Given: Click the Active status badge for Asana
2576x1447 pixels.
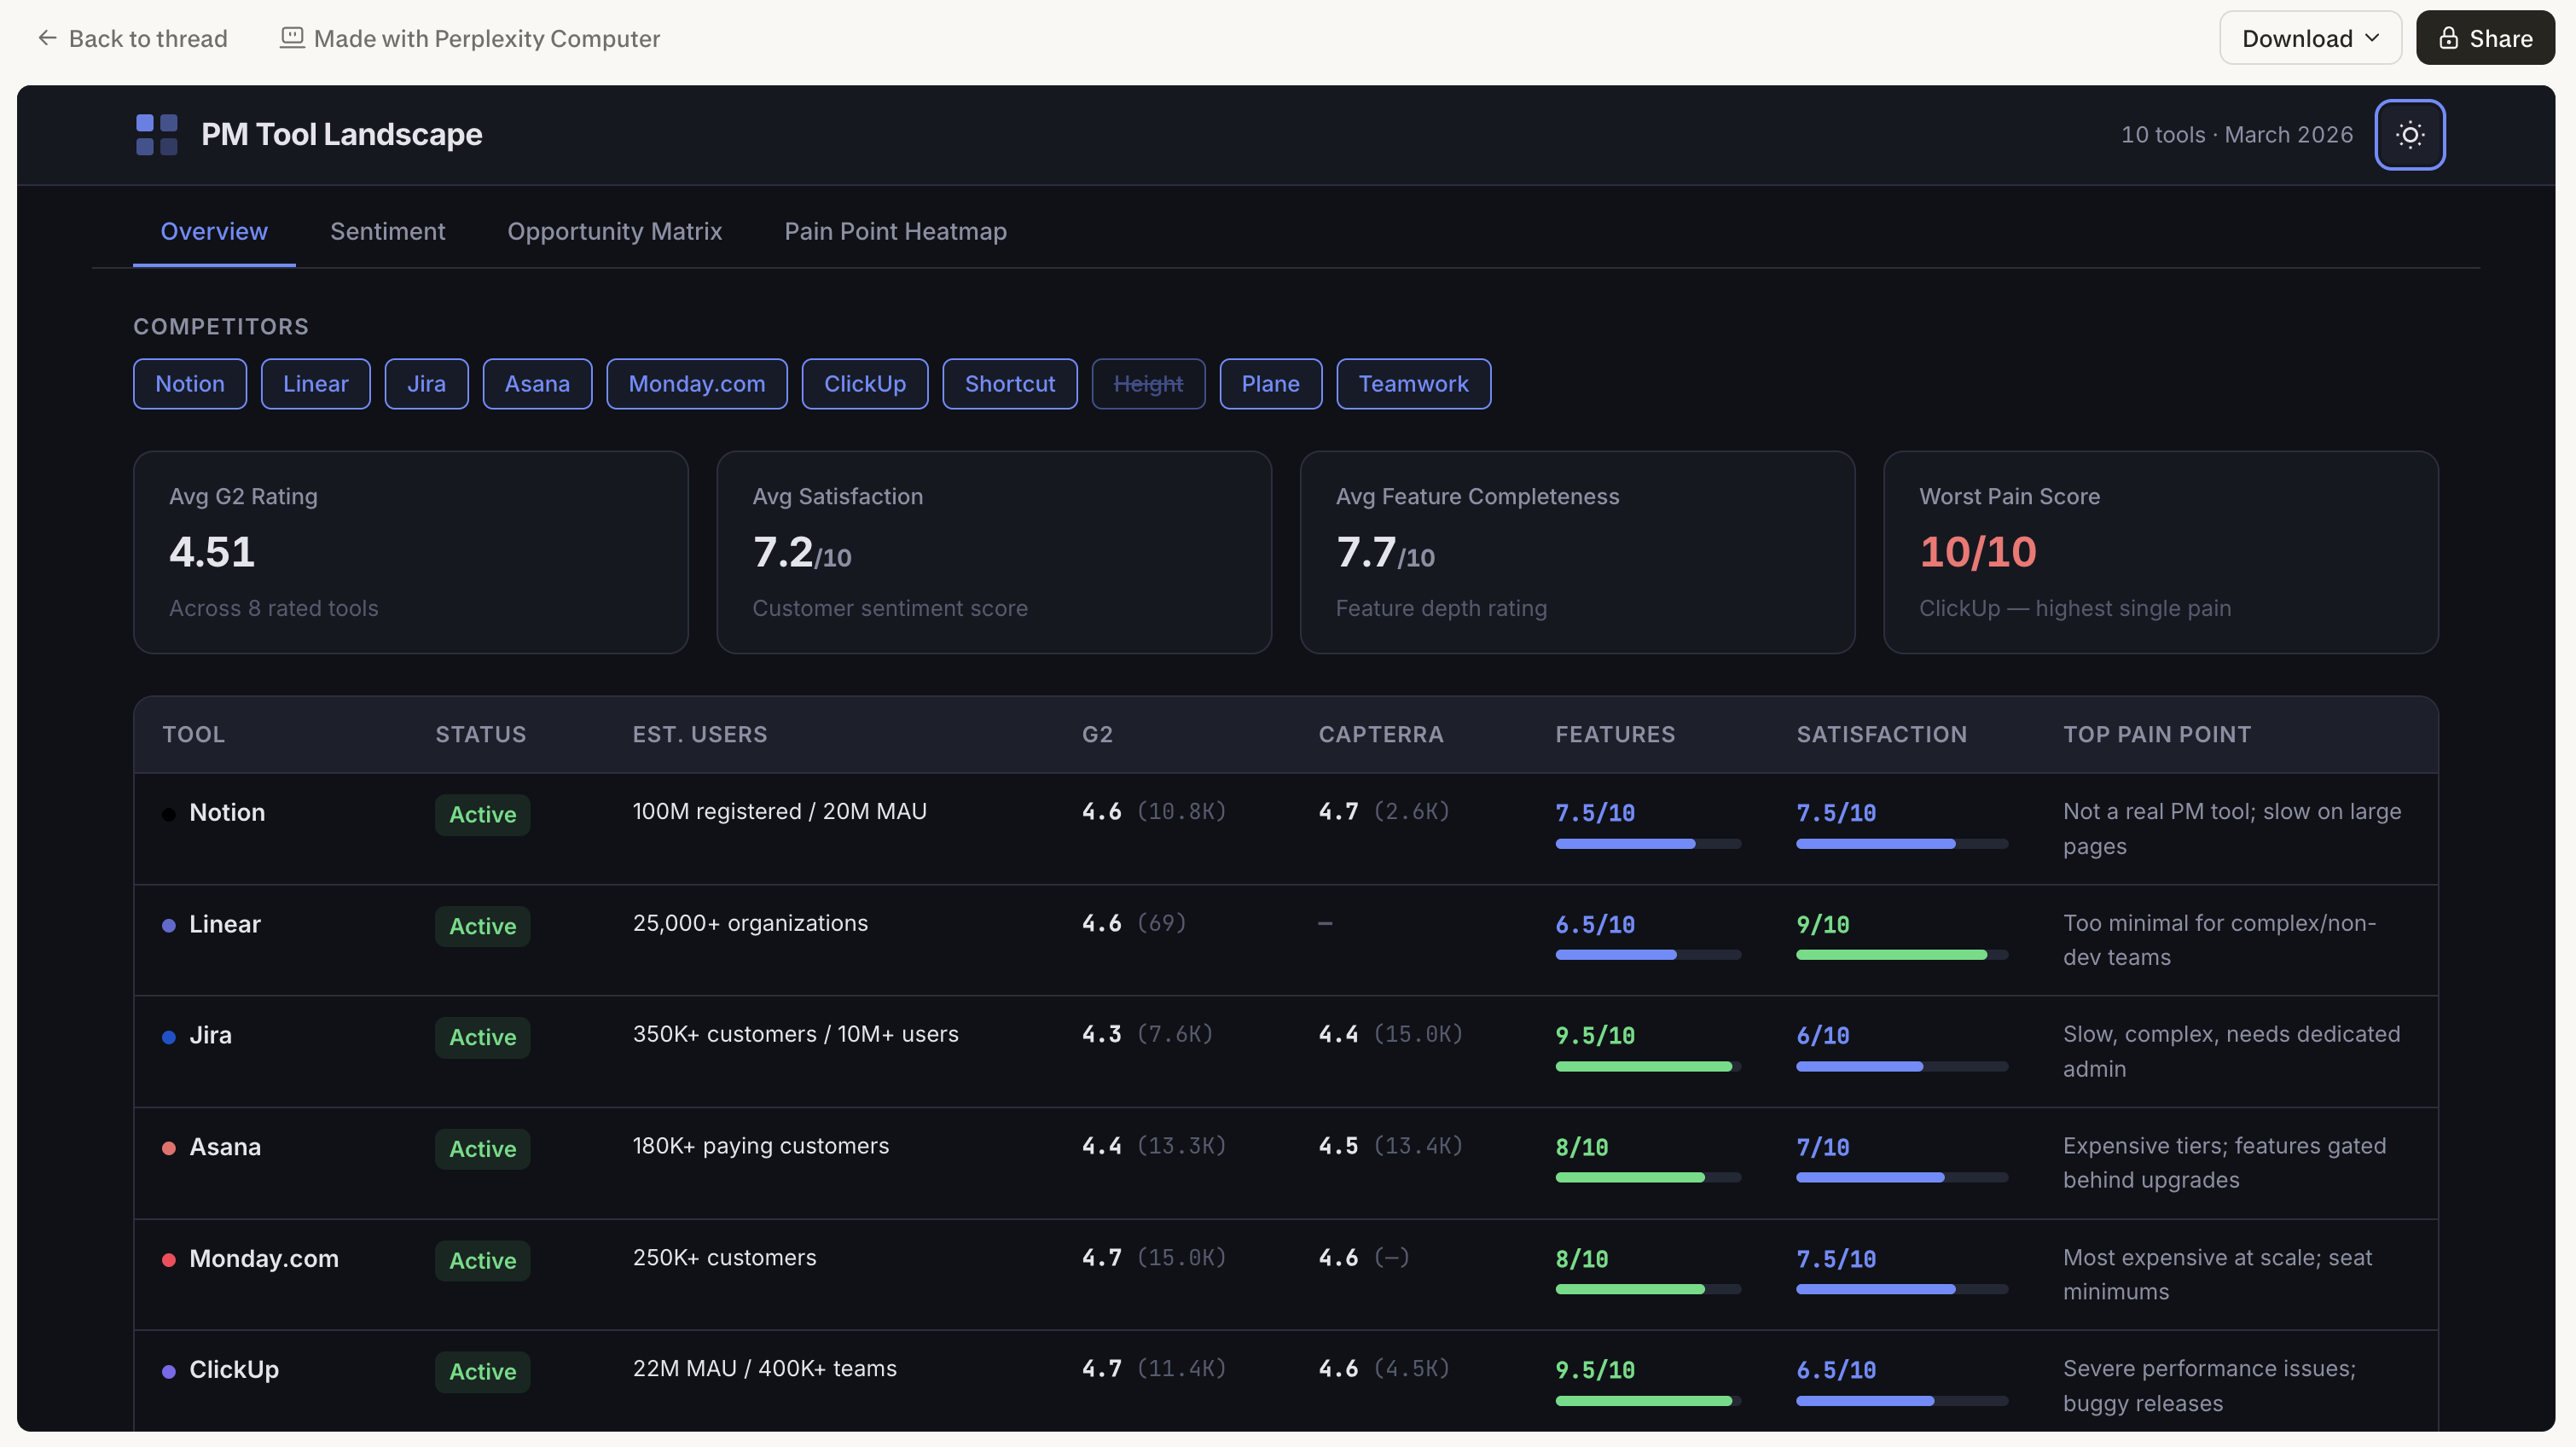Looking at the screenshot, I should [482, 1148].
